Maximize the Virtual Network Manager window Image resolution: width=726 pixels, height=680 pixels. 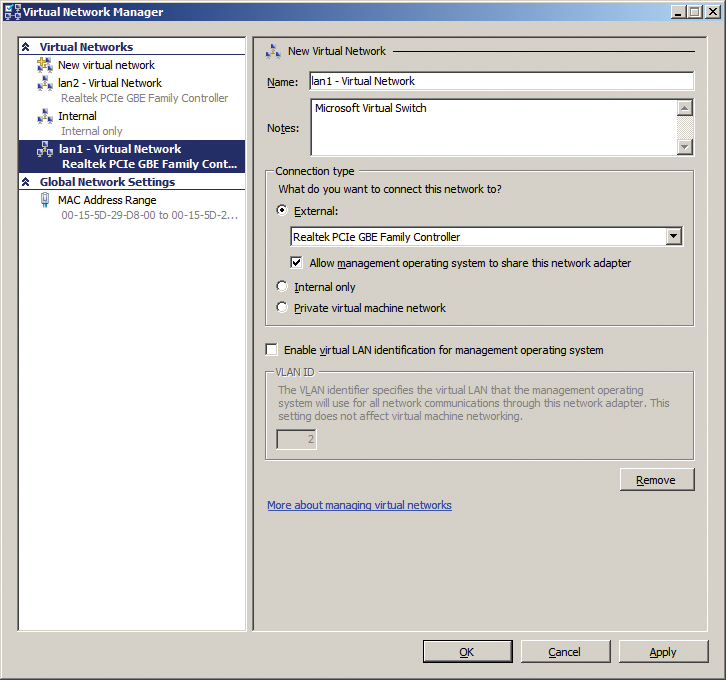click(x=695, y=12)
